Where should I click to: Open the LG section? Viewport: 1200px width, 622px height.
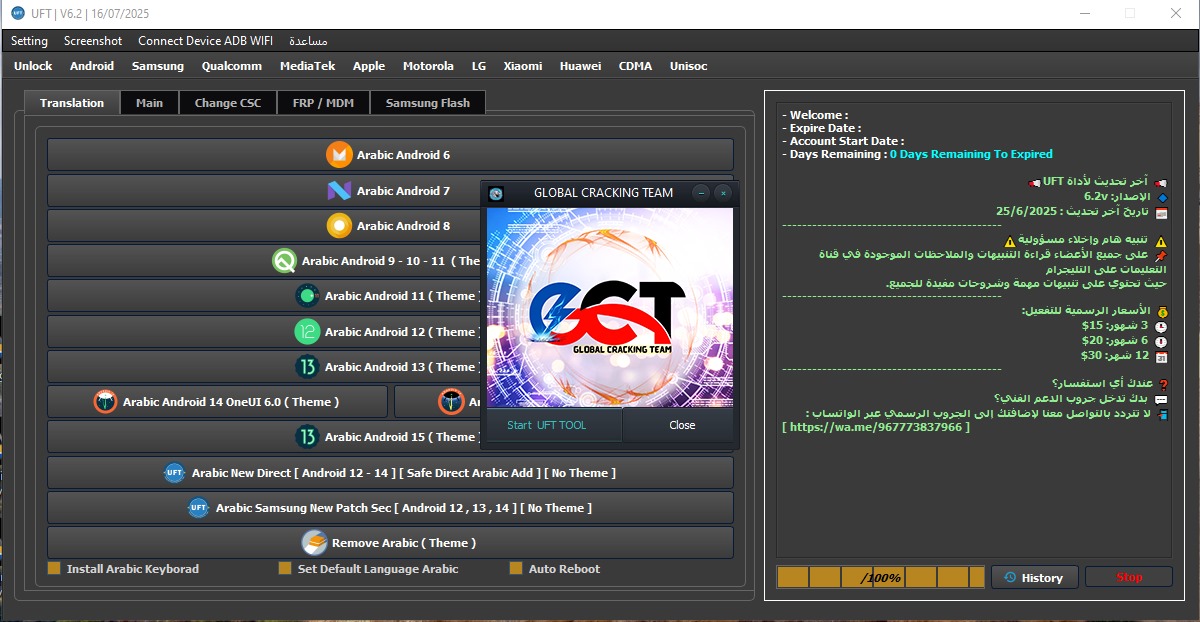(479, 66)
